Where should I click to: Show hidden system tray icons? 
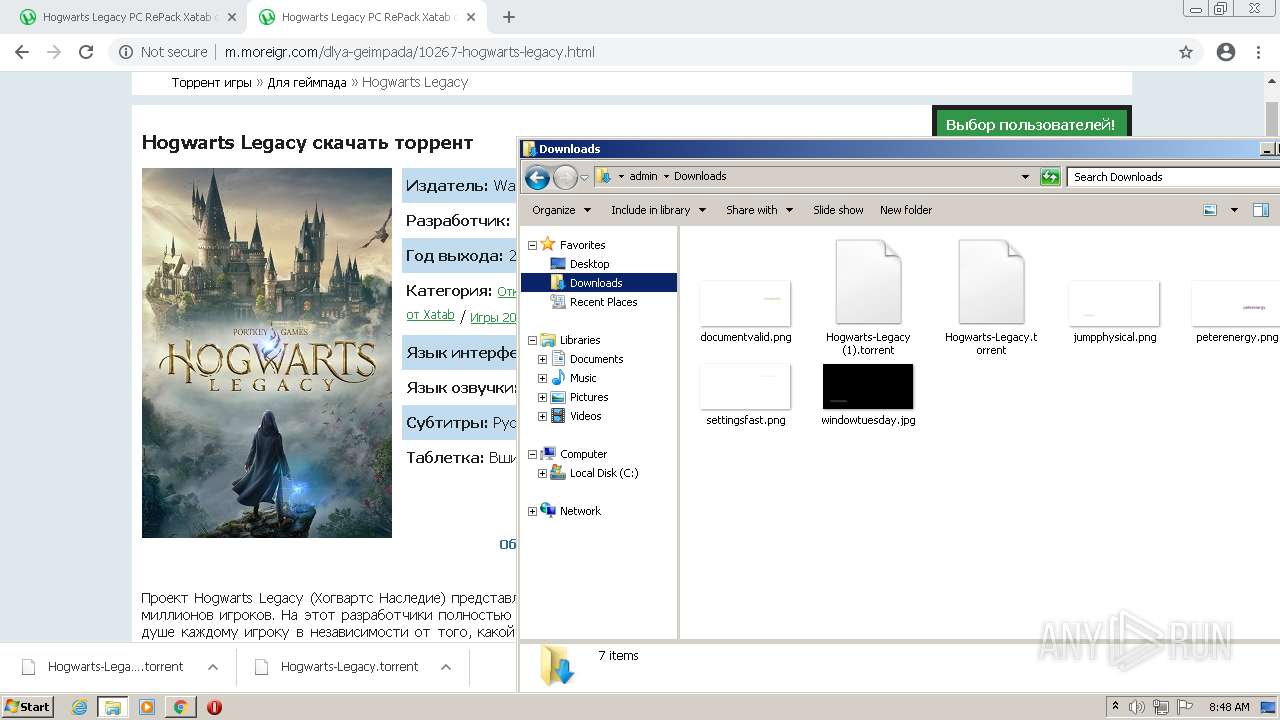point(1115,707)
